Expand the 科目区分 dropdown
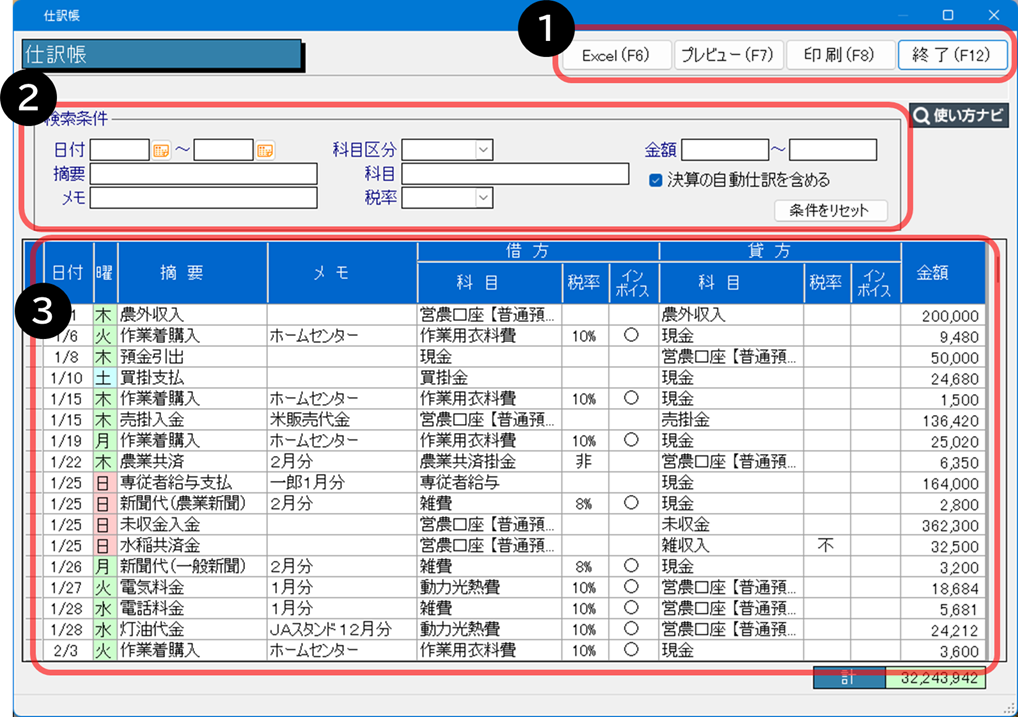1018x717 pixels. (x=484, y=150)
